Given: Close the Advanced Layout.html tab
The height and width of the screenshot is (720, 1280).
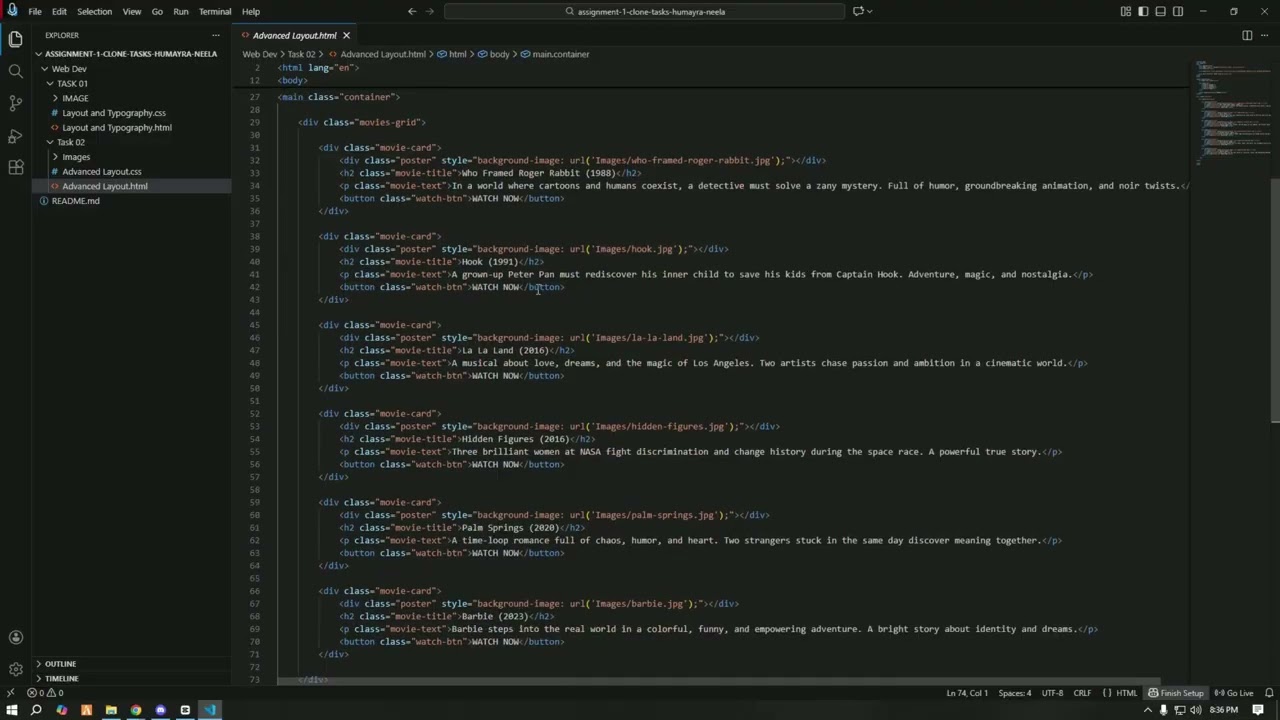Looking at the screenshot, I should (x=346, y=35).
